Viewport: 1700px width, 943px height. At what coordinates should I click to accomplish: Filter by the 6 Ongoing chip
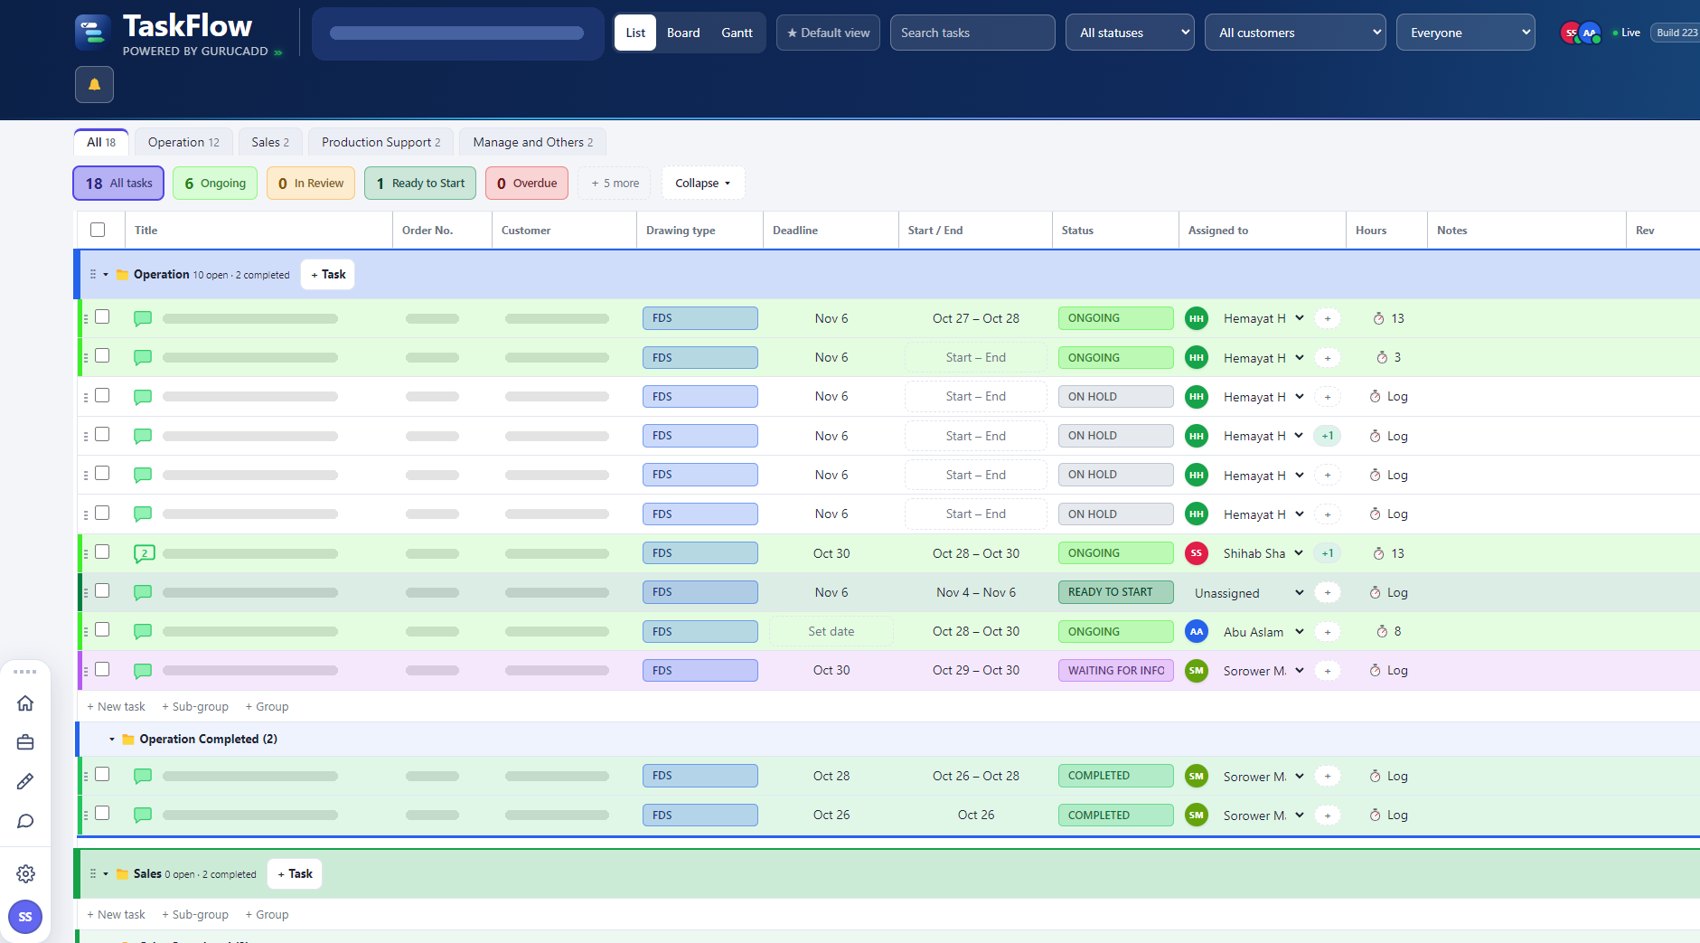point(215,183)
